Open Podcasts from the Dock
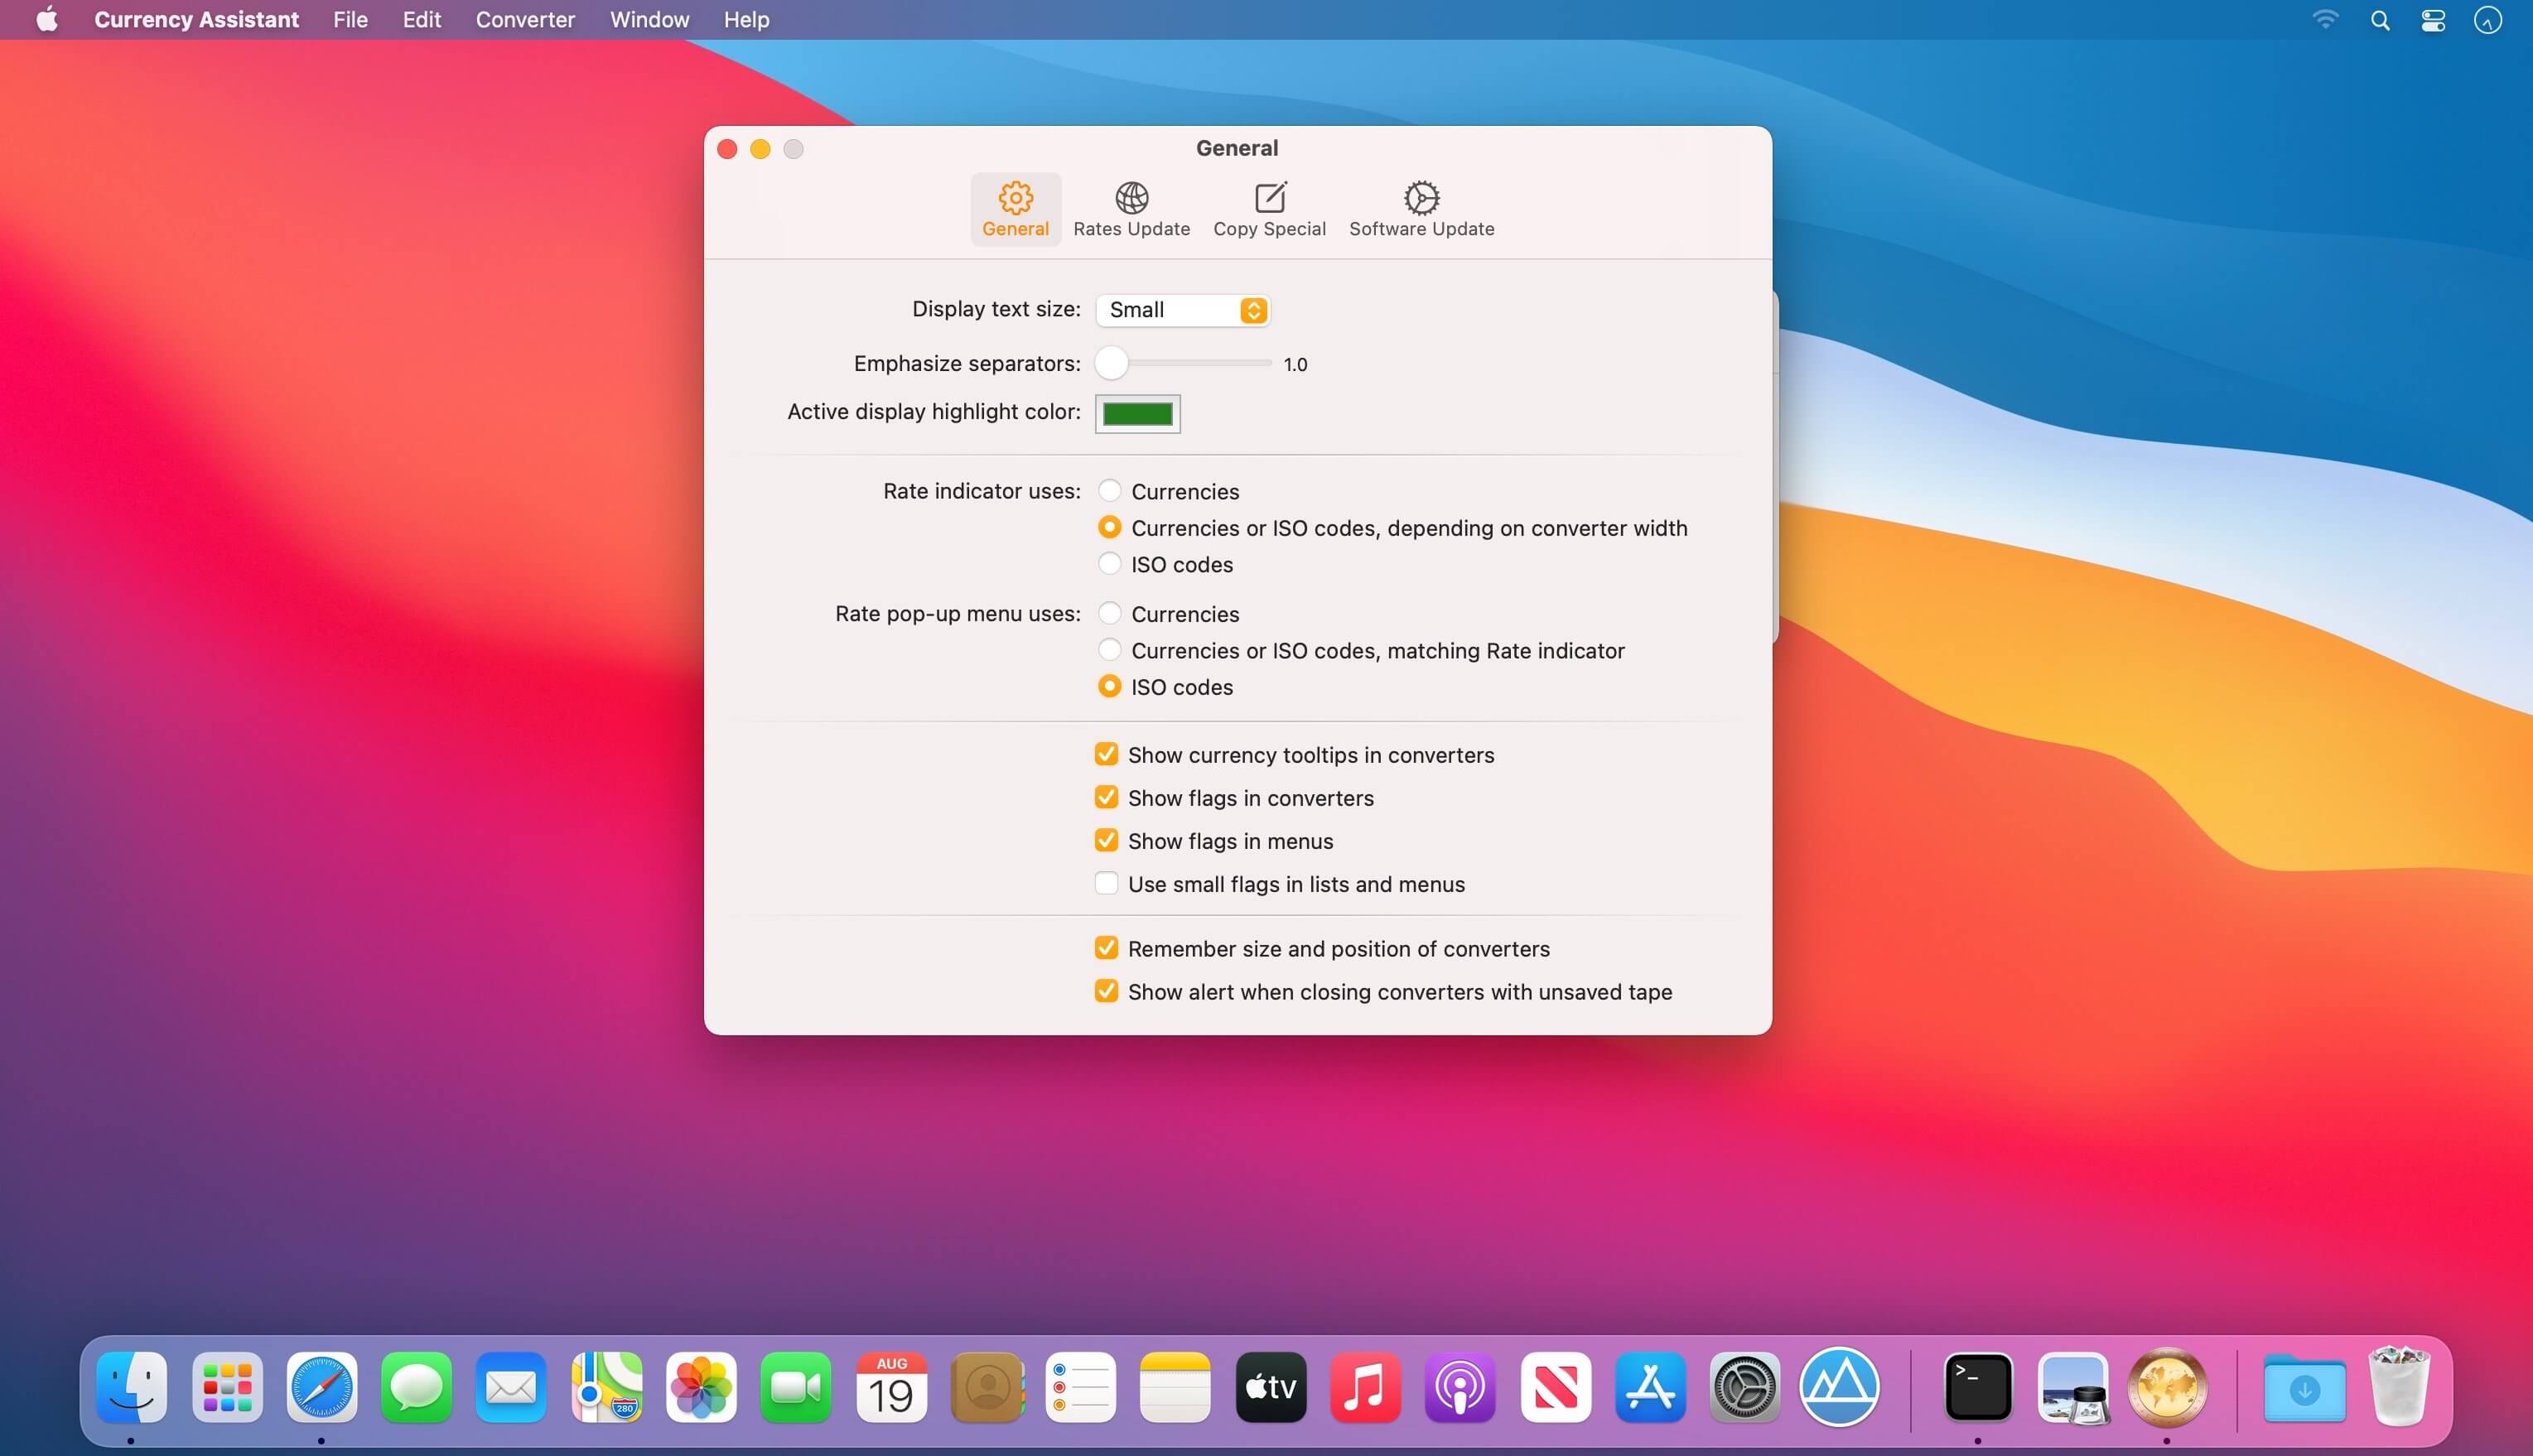Screen dimensions: 2533x1456 [1460, 1387]
